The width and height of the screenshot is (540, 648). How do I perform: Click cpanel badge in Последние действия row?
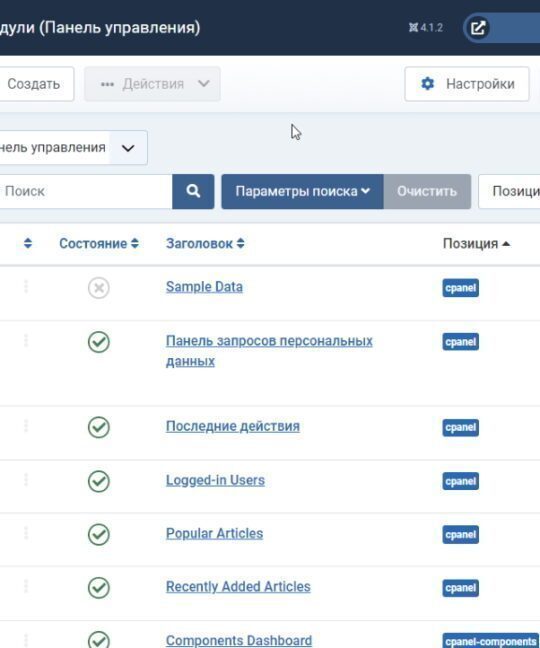(461, 427)
